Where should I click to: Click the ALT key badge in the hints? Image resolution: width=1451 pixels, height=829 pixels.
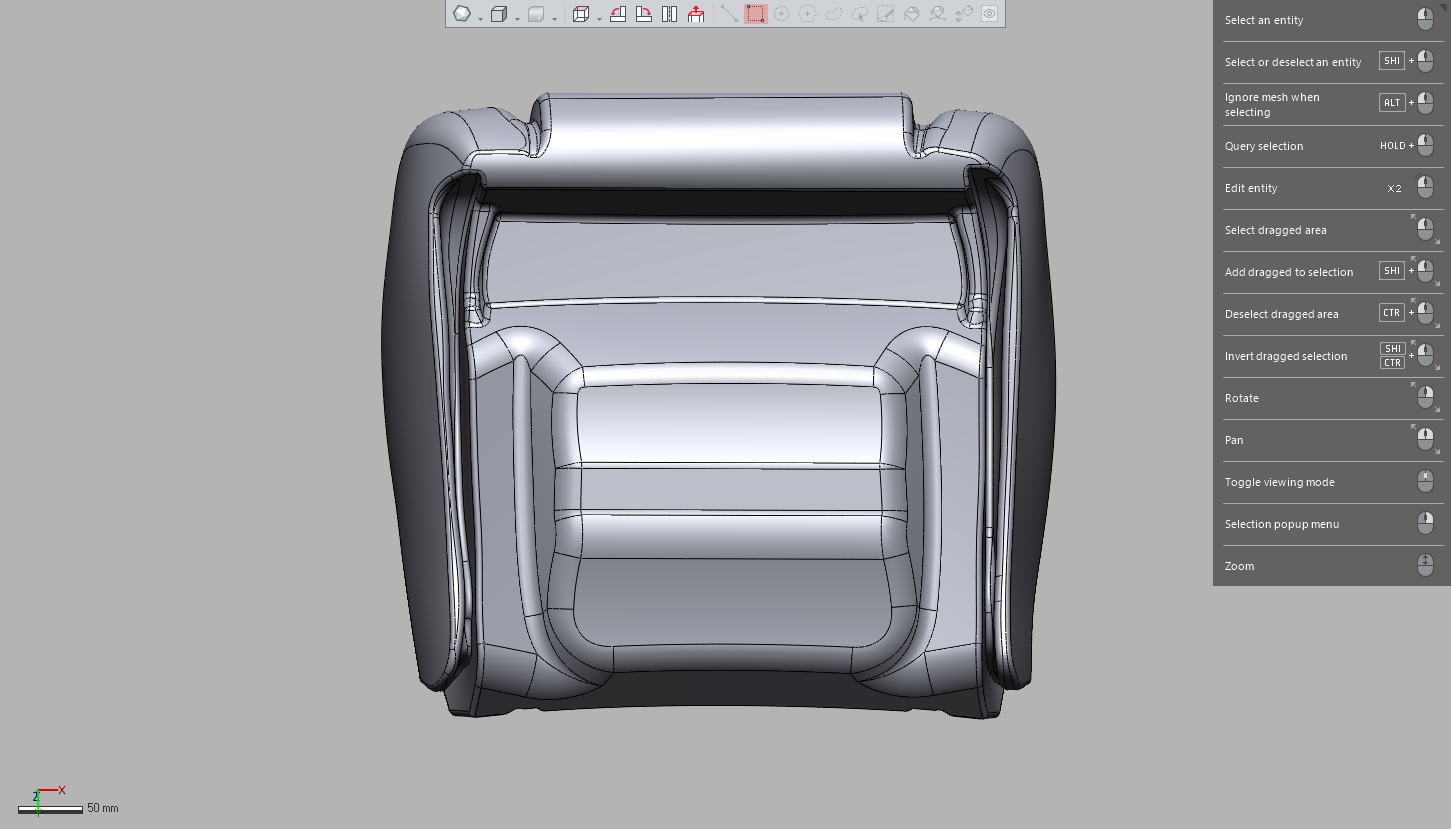click(x=1392, y=103)
